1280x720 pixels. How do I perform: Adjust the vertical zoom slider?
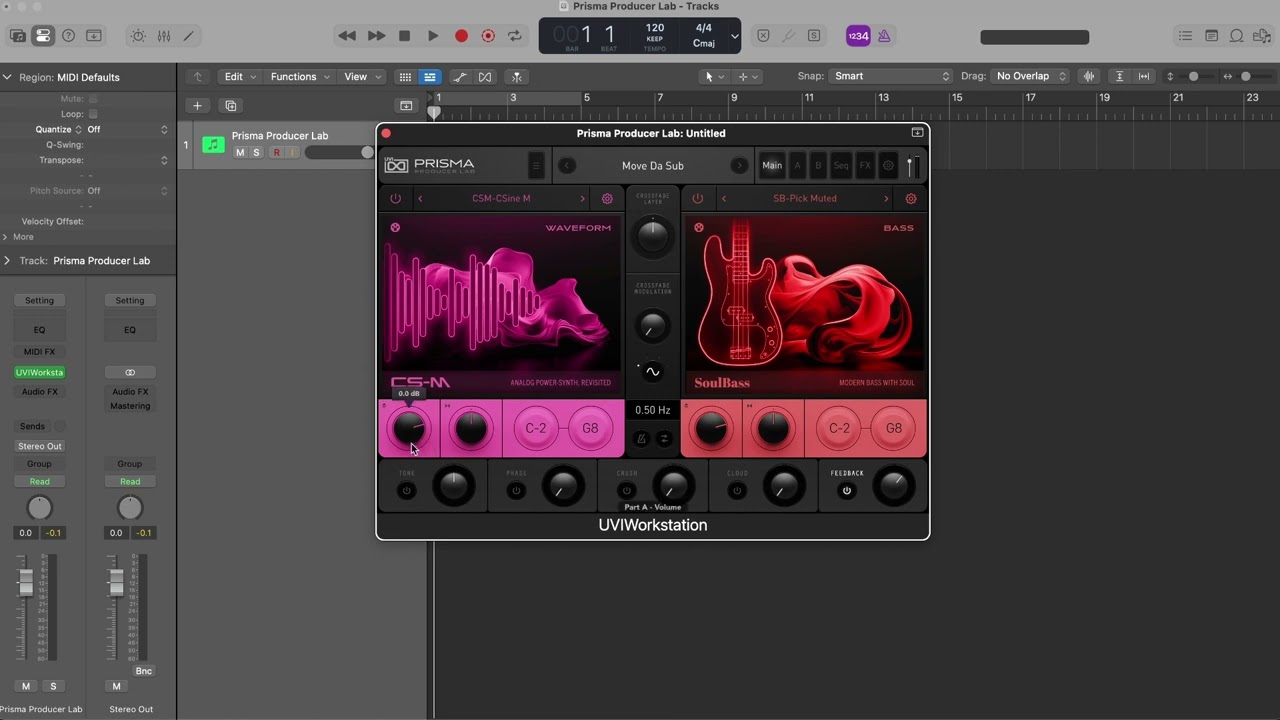(1193, 76)
